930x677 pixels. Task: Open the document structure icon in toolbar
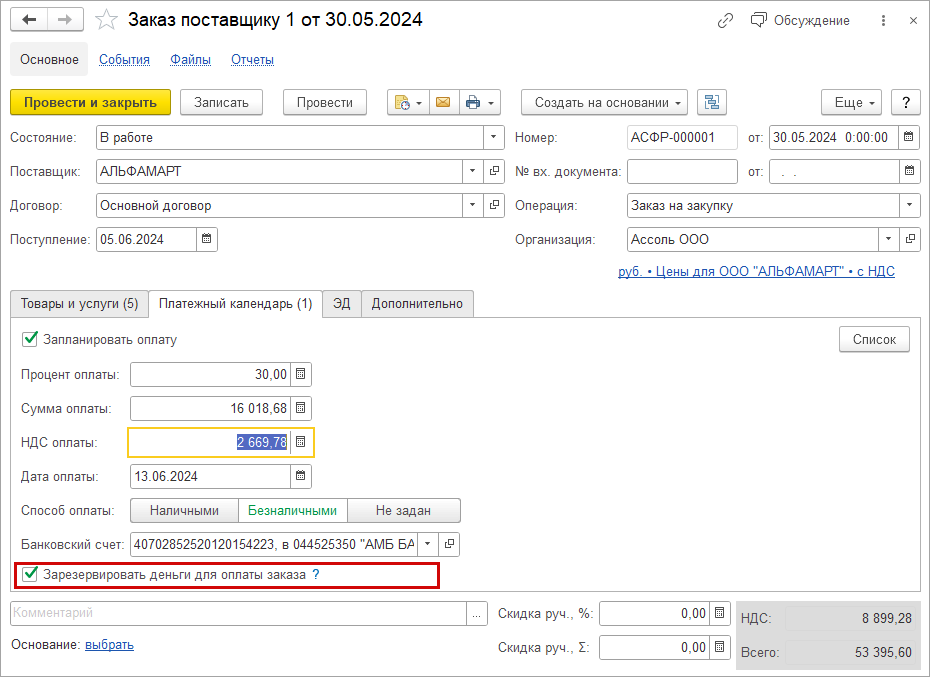pos(712,102)
